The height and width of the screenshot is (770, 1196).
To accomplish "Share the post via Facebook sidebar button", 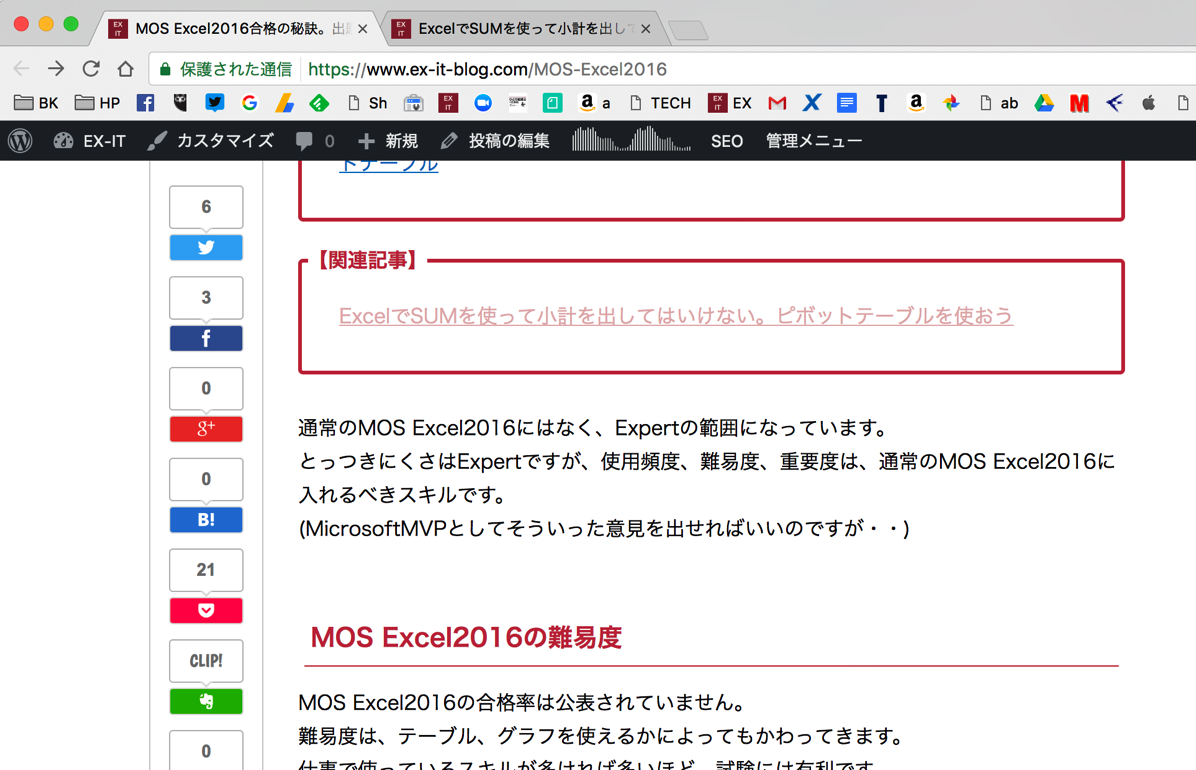I will (206, 339).
